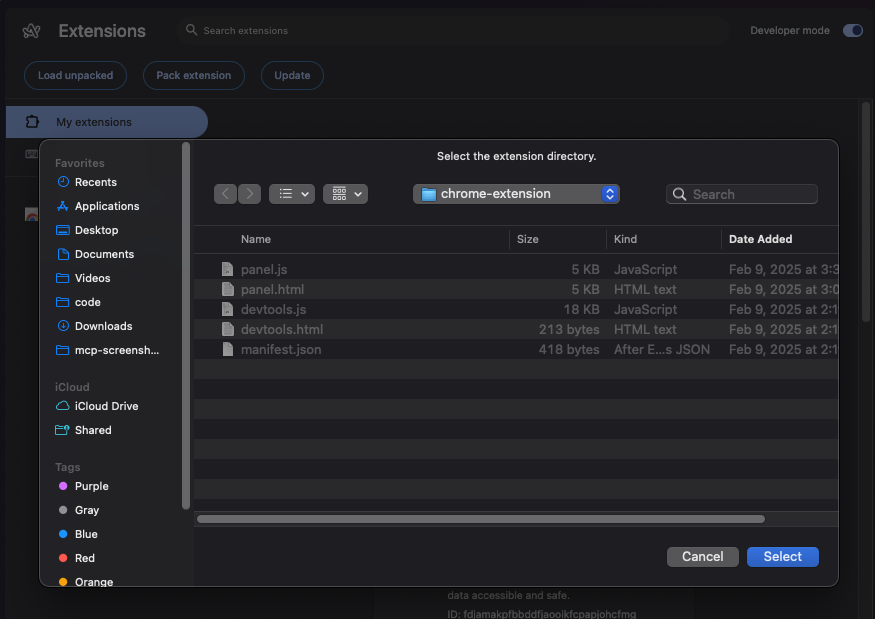The image size is (875, 619).
Task: Open the grid view options dropdown
Action: (x=345, y=193)
